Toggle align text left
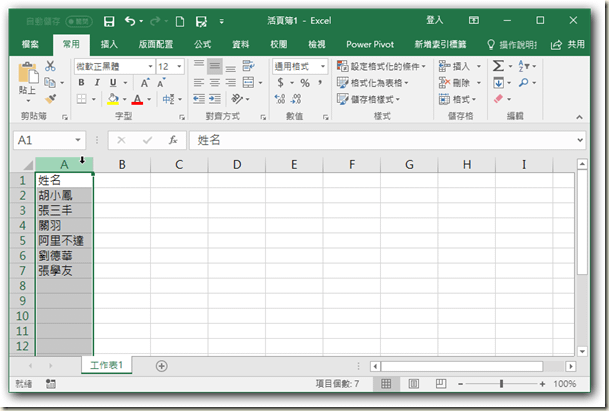Viewport: 609px width, 411px height. click(x=199, y=82)
